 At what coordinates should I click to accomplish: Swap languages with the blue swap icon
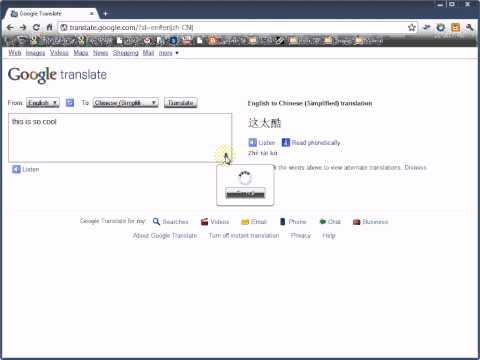tap(70, 103)
